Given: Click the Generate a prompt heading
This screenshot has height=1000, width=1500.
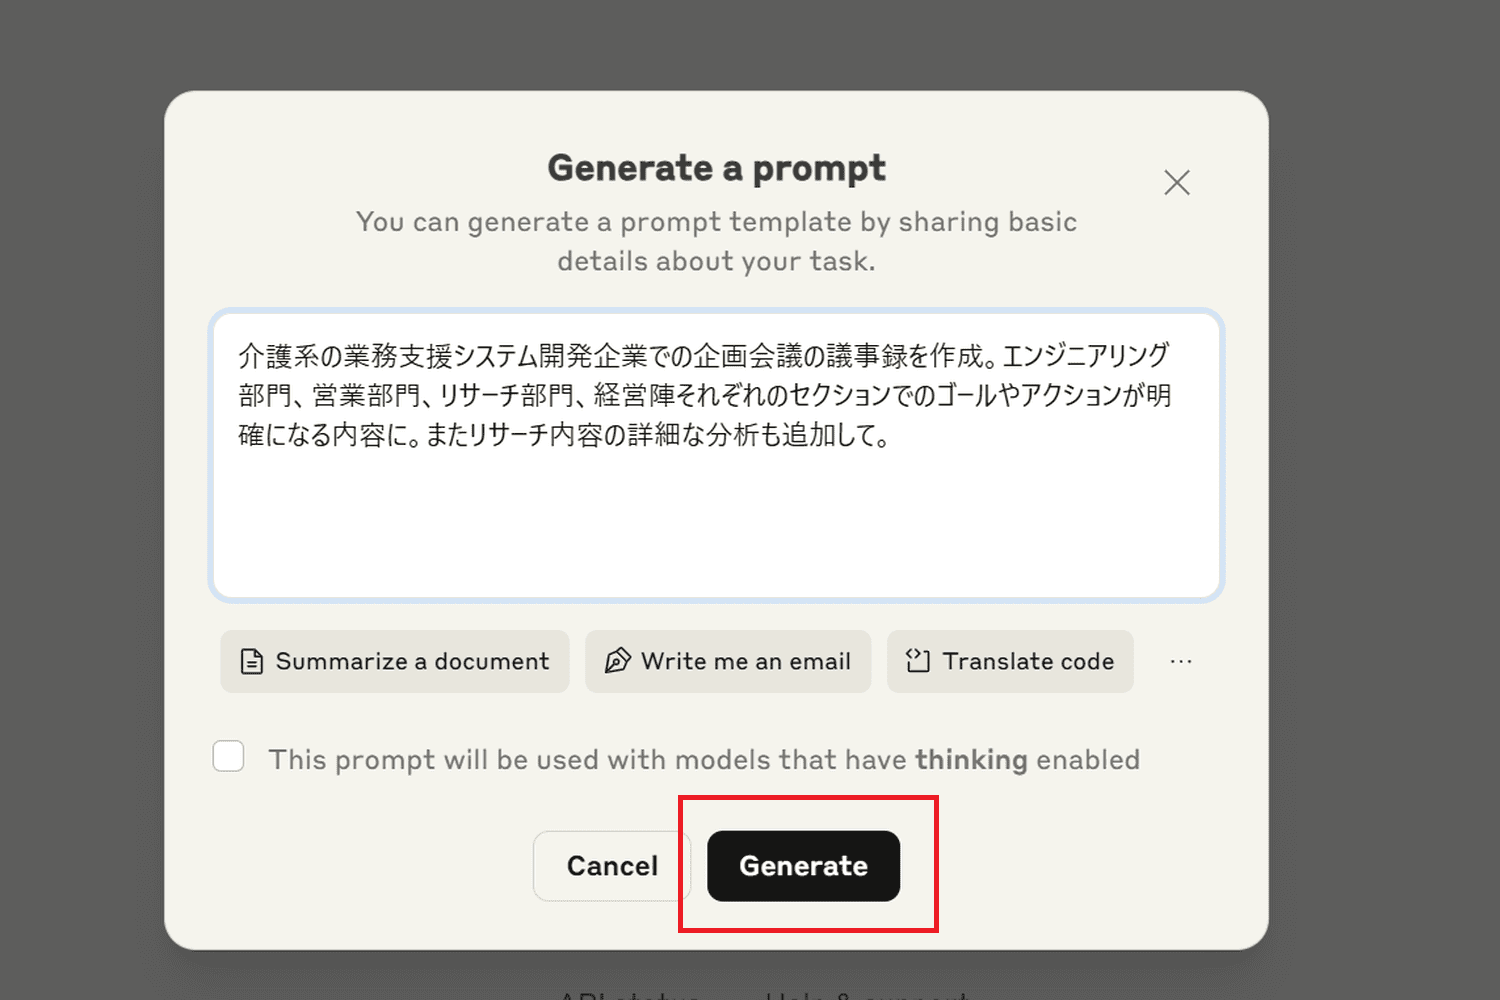Looking at the screenshot, I should click(716, 168).
